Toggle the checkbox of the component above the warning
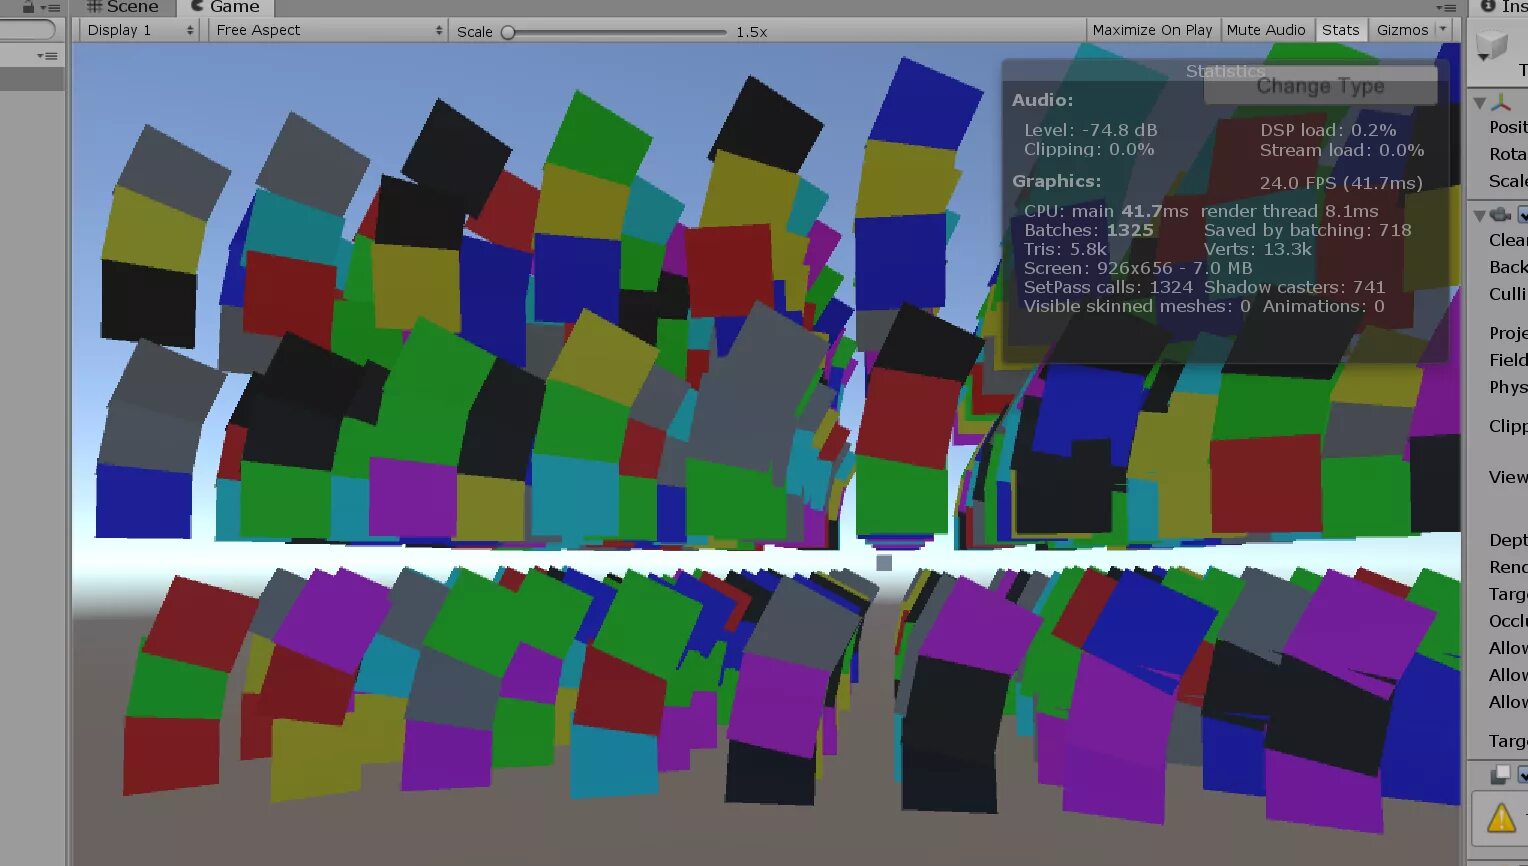The height and width of the screenshot is (866, 1528). tap(1523, 774)
